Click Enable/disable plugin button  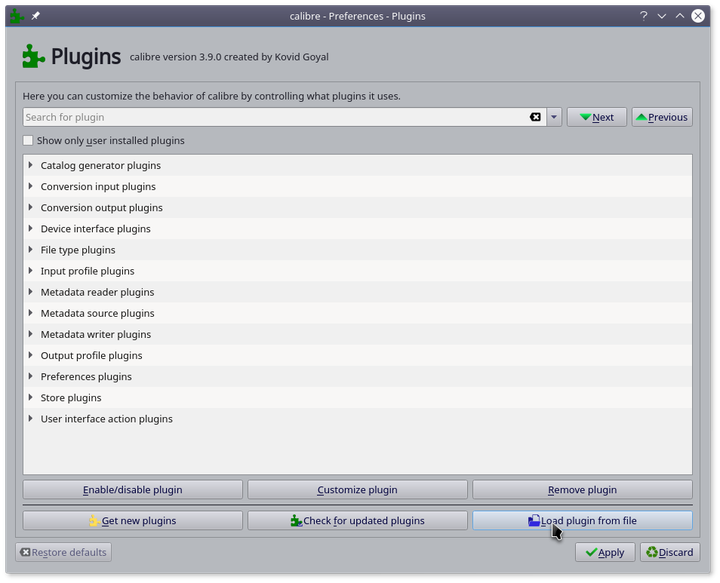[133, 490]
